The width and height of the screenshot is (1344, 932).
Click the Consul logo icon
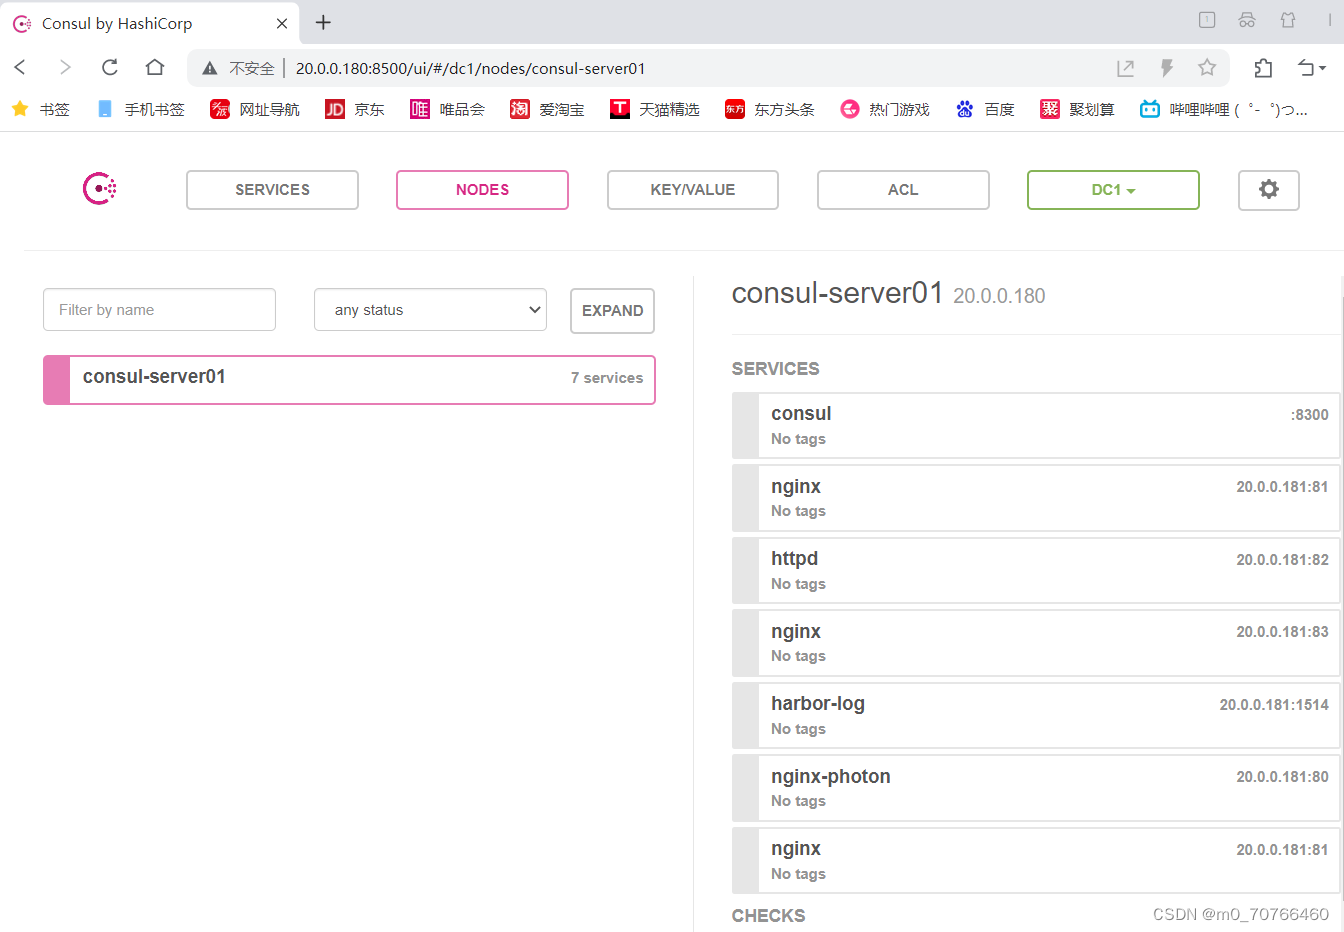click(100, 188)
